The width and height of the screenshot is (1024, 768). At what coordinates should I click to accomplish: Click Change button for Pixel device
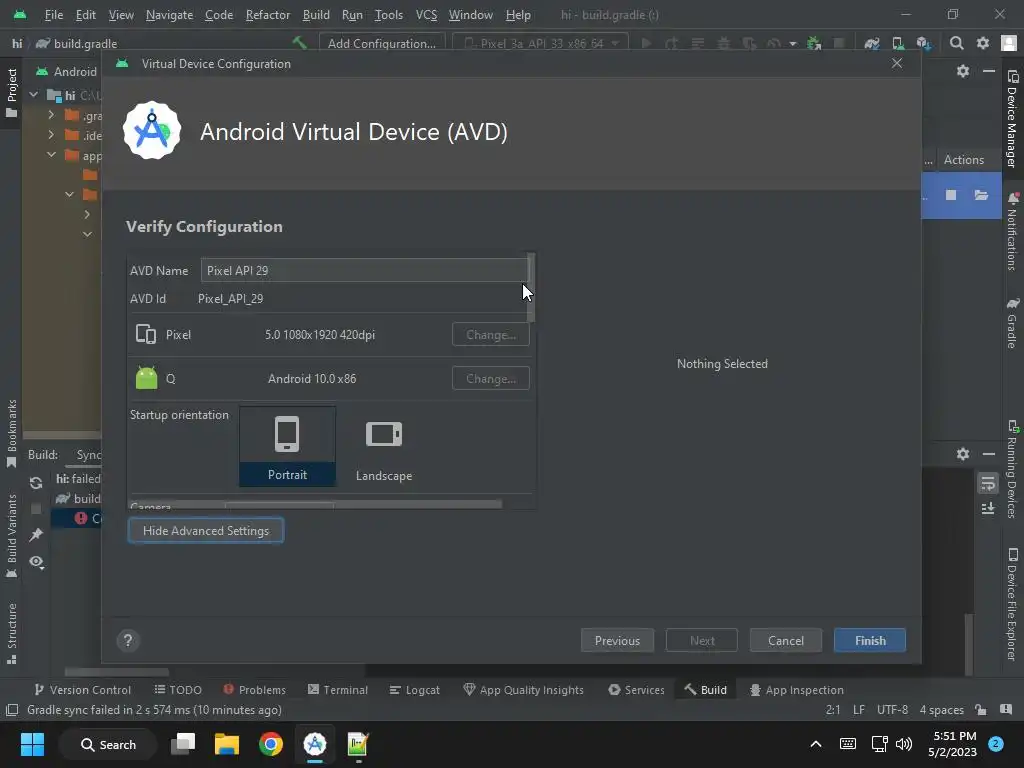click(x=490, y=334)
